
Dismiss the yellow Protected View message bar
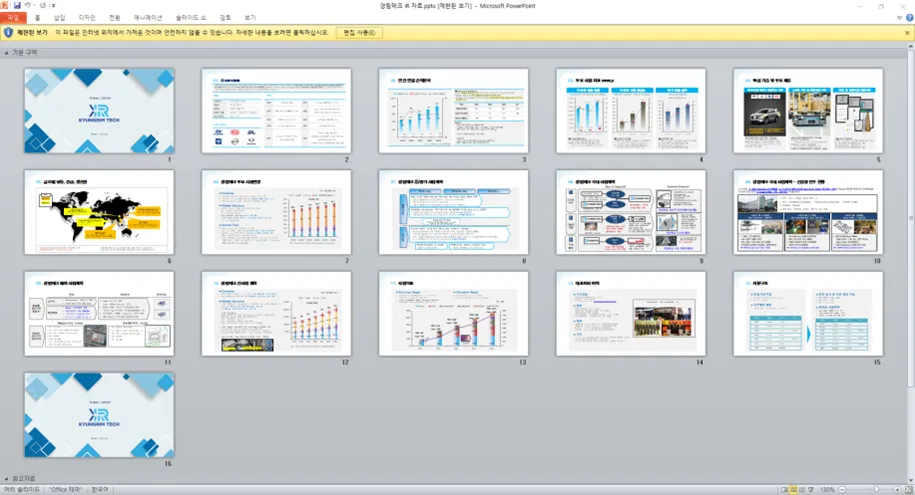pos(906,33)
